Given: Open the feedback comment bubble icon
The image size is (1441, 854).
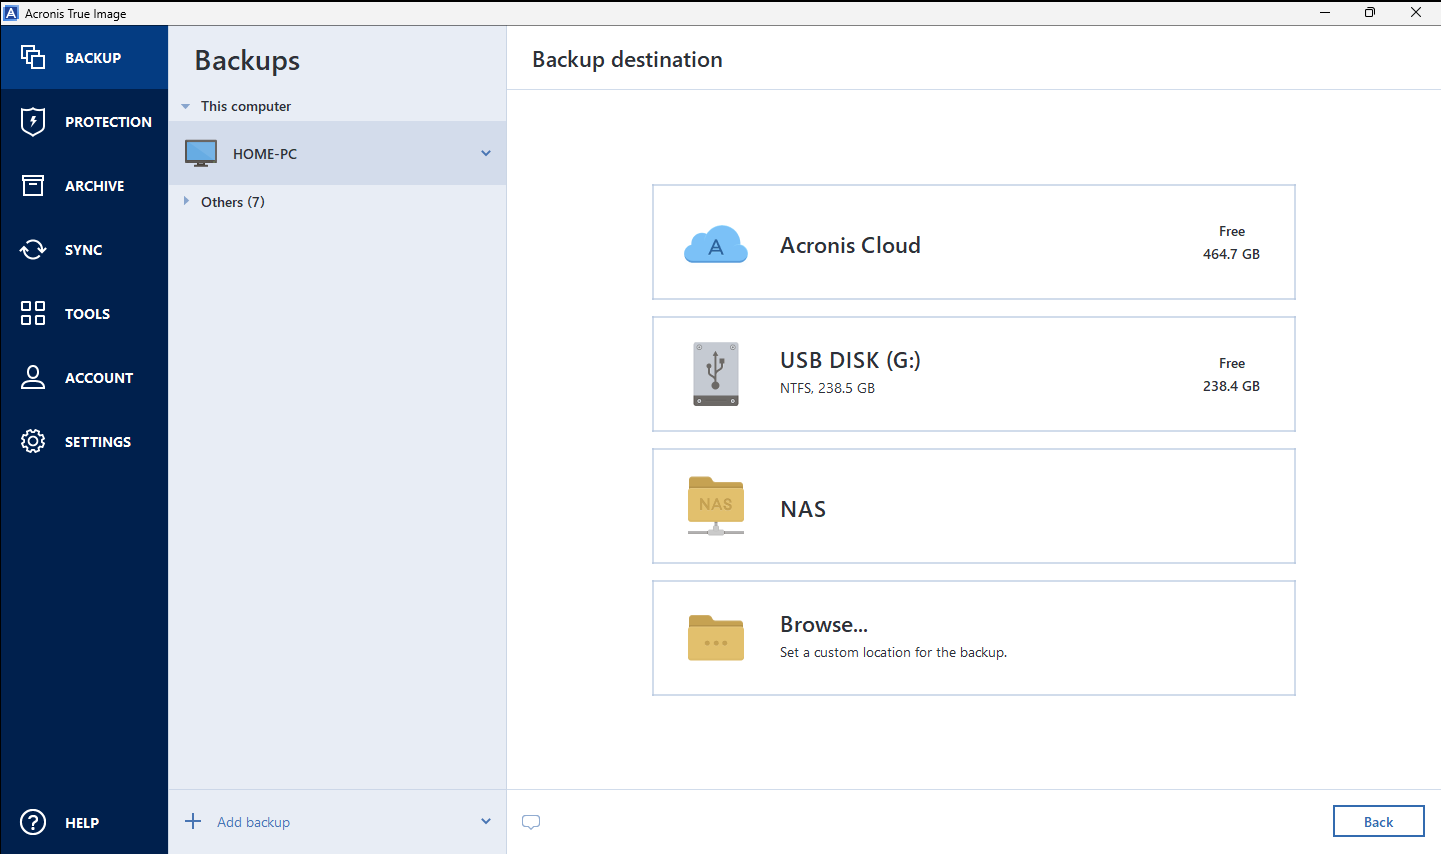Looking at the screenshot, I should point(531,821).
